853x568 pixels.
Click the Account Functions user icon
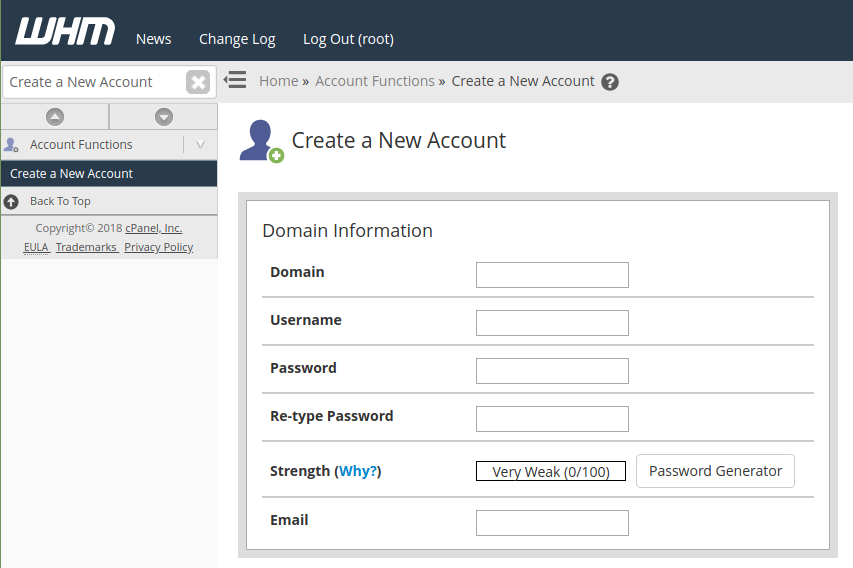11,145
